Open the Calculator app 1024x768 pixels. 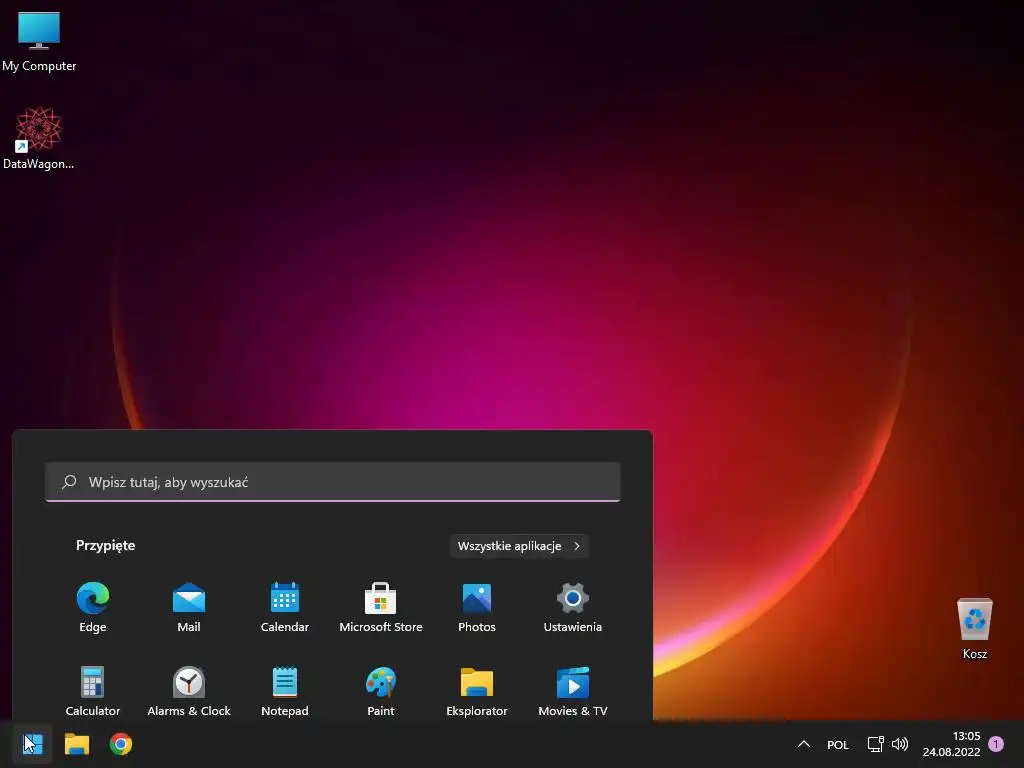click(93, 691)
